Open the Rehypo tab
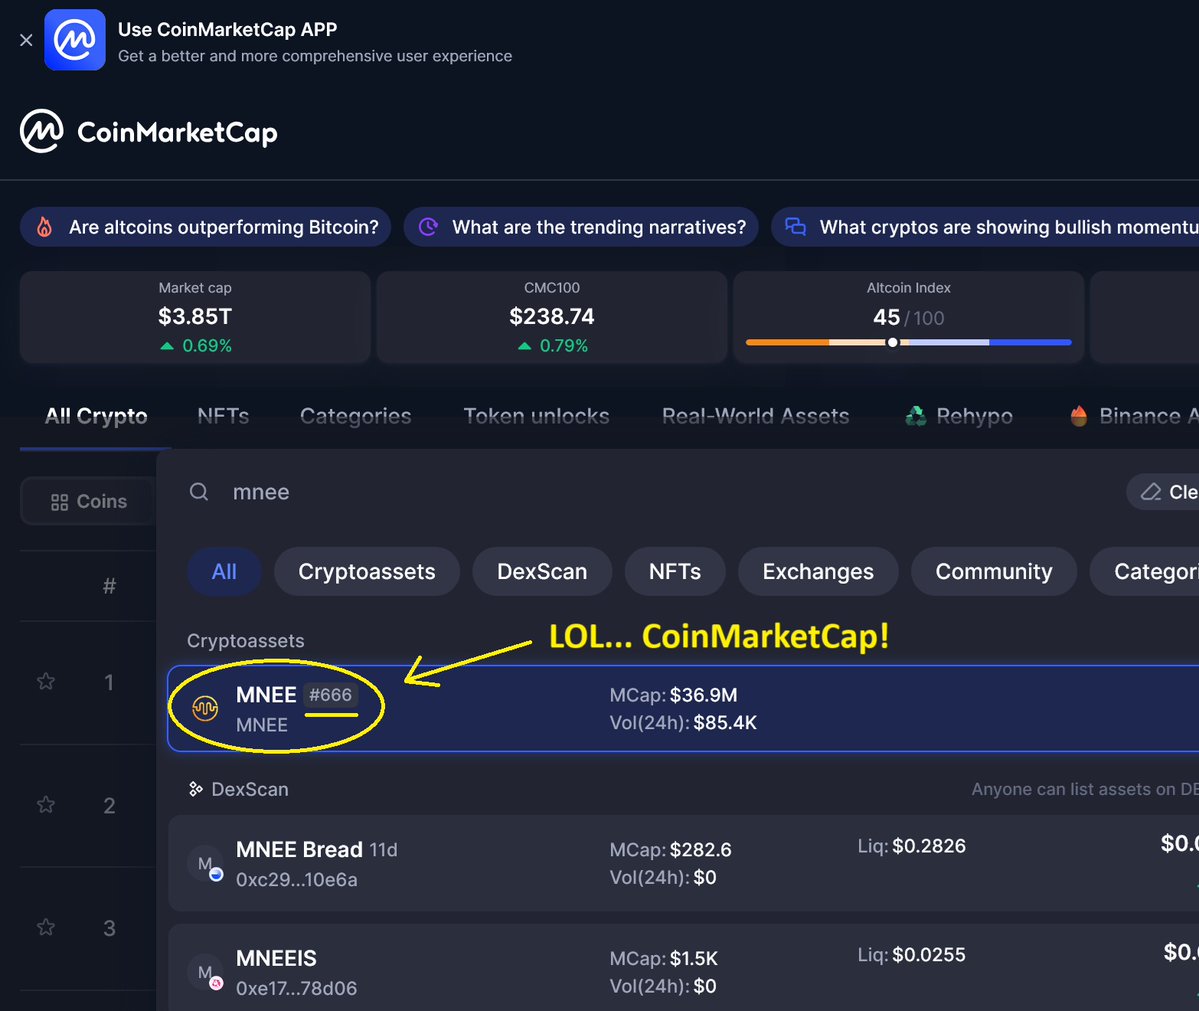 click(x=959, y=416)
